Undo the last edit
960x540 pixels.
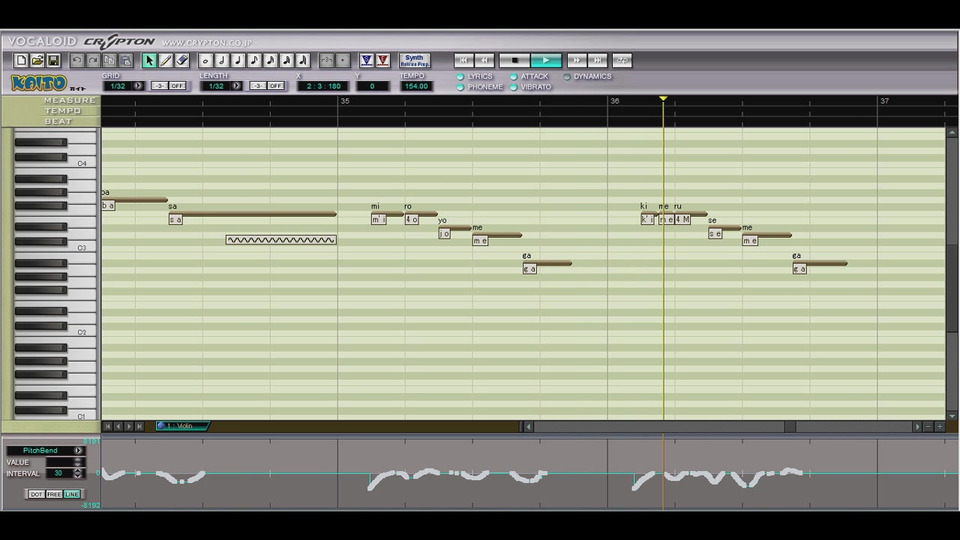tap(77, 60)
